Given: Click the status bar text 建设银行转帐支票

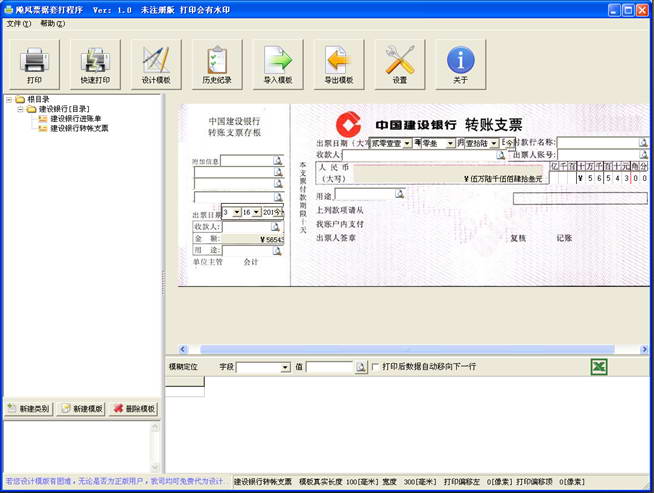Looking at the screenshot, I should point(263,482).
